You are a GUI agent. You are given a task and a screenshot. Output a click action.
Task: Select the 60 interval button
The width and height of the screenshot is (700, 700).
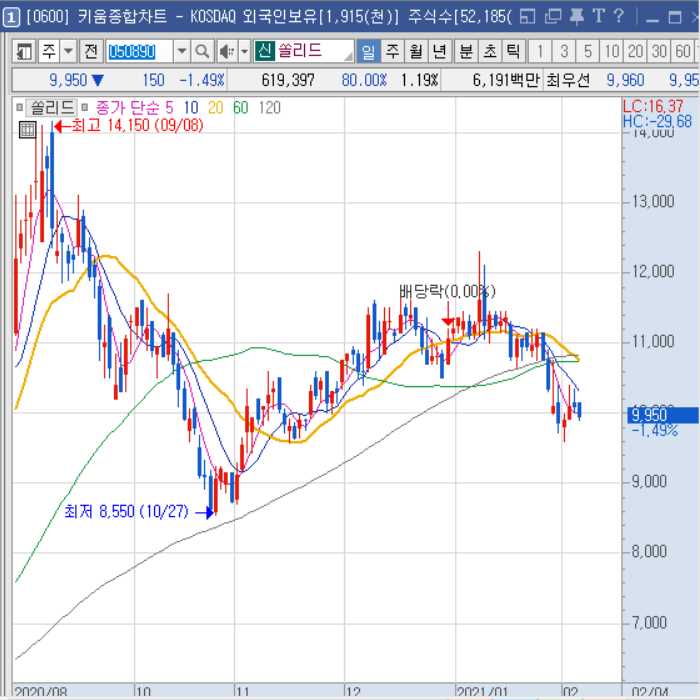[x=683, y=52]
